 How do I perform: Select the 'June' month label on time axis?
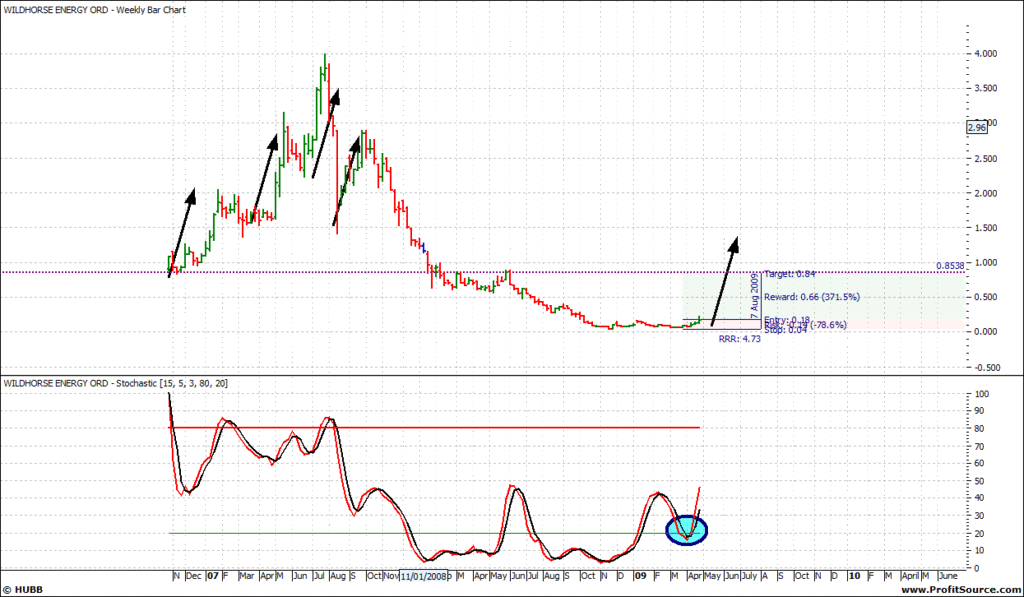(x=948, y=576)
